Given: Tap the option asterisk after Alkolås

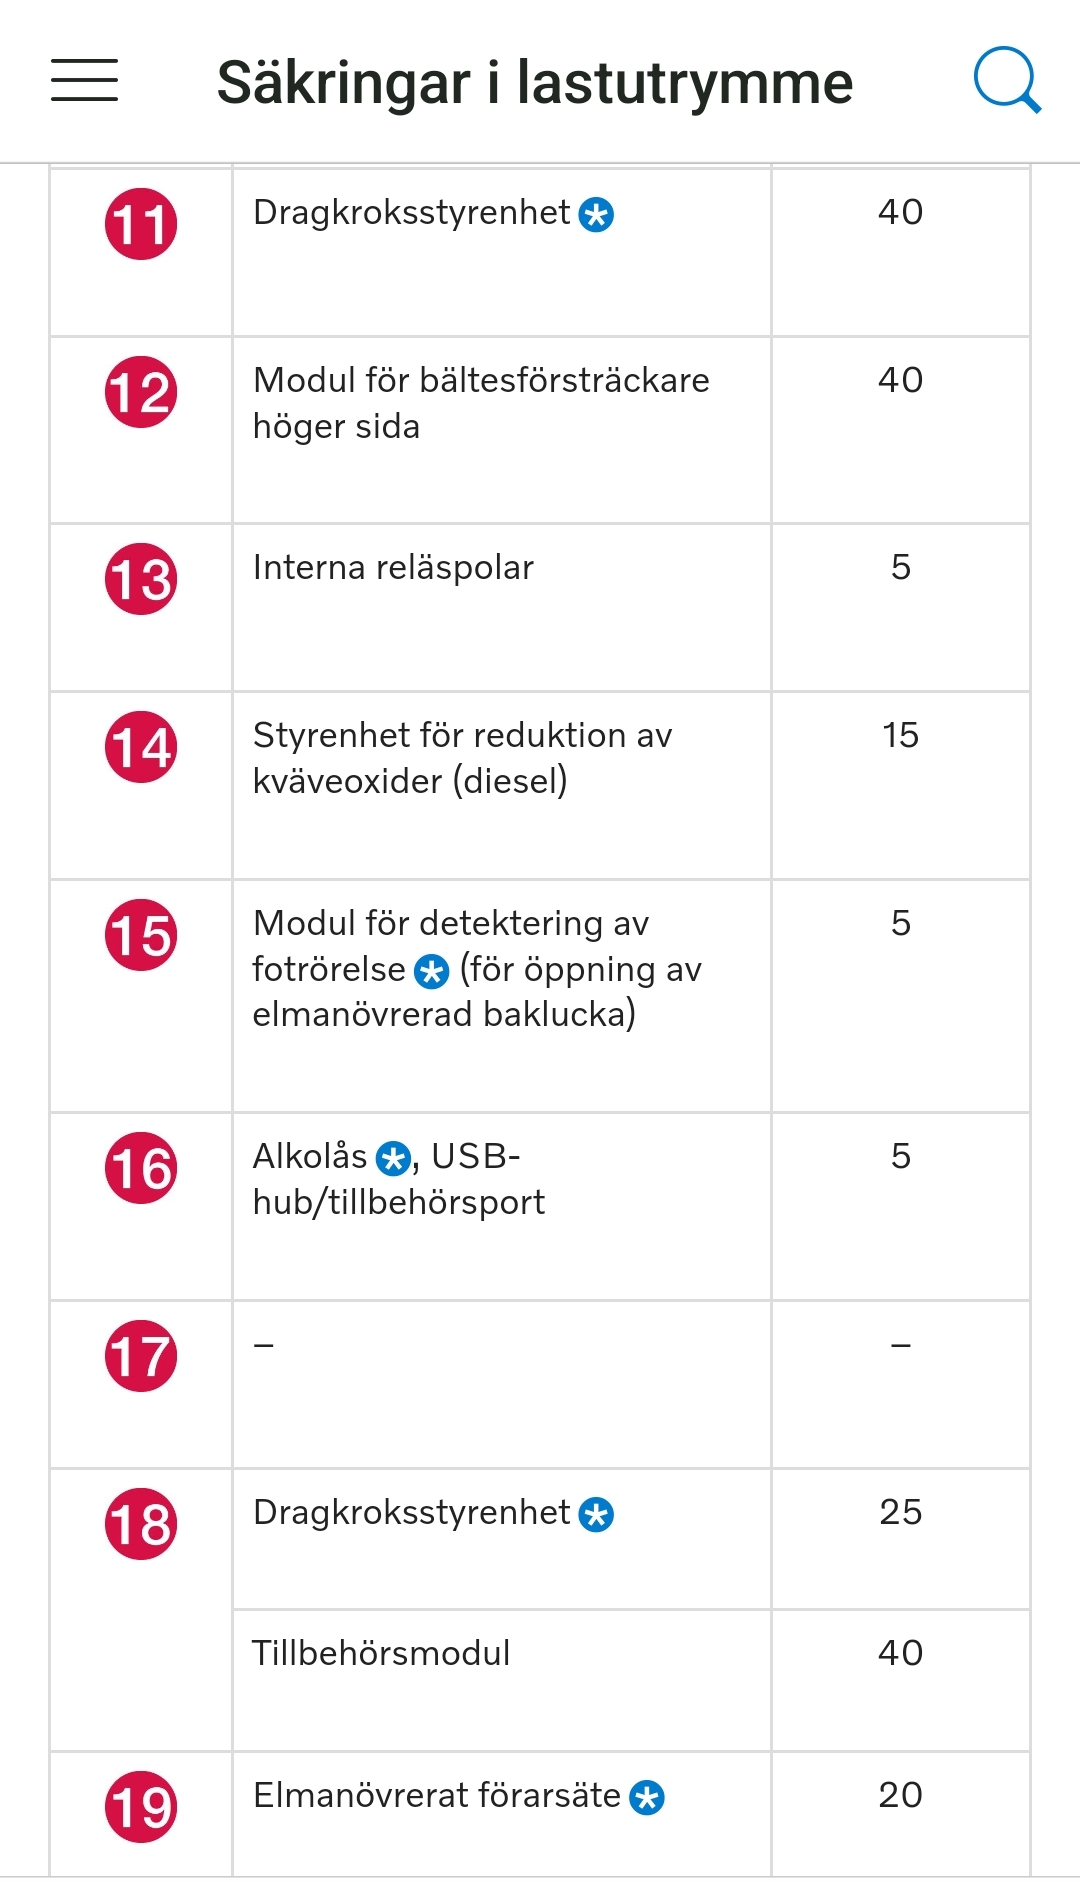Looking at the screenshot, I should (x=393, y=1158).
